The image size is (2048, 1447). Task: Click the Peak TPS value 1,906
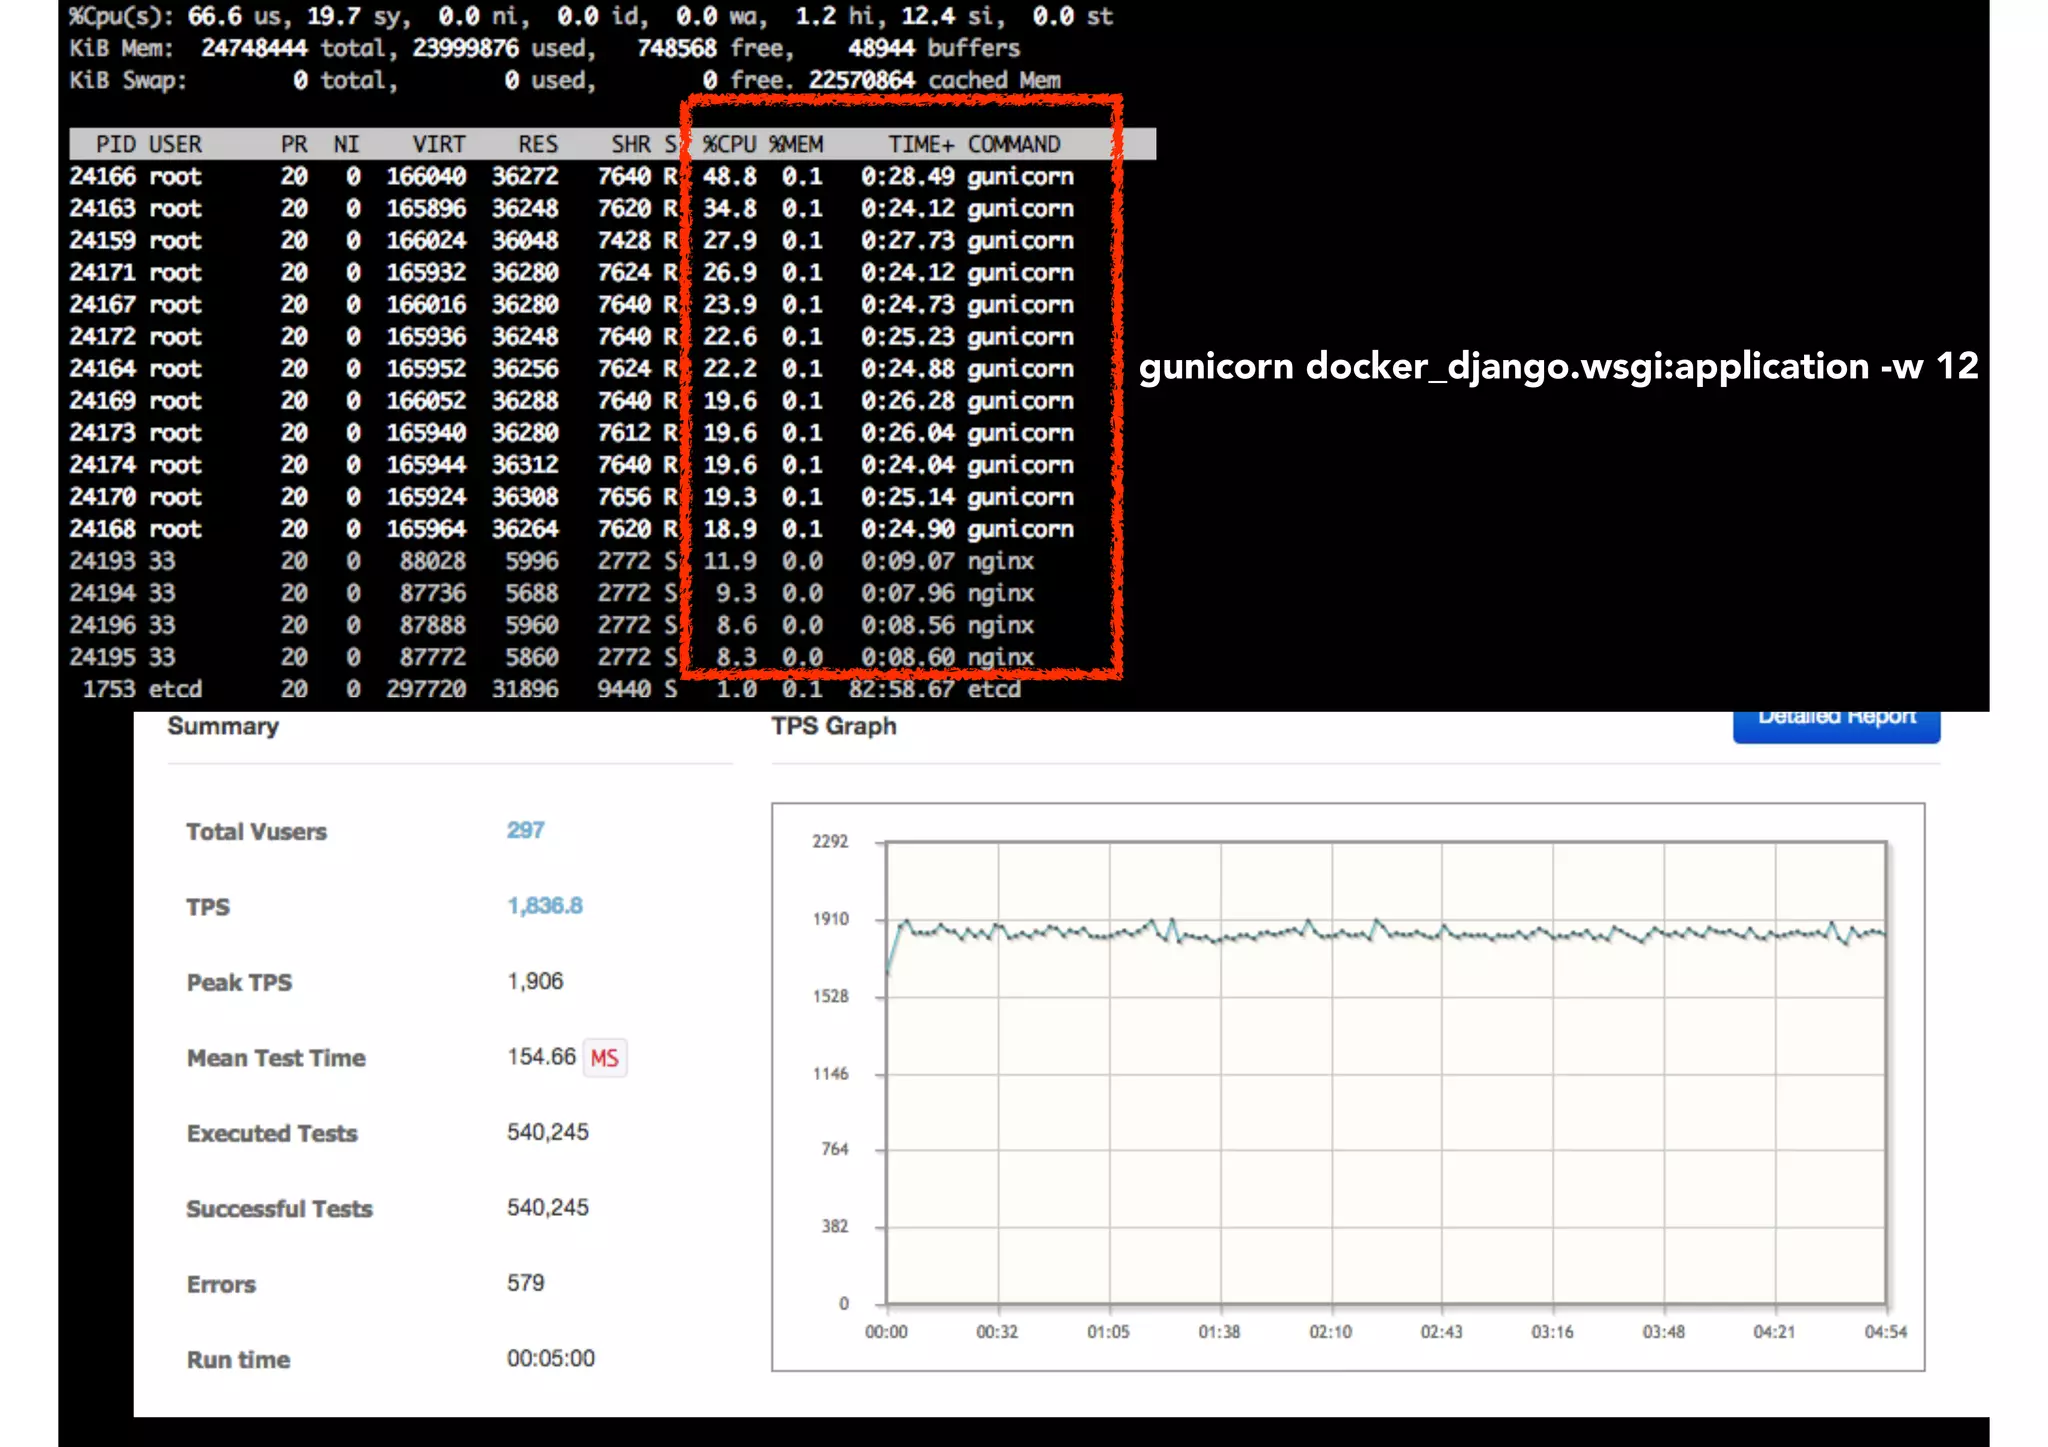pos(535,981)
